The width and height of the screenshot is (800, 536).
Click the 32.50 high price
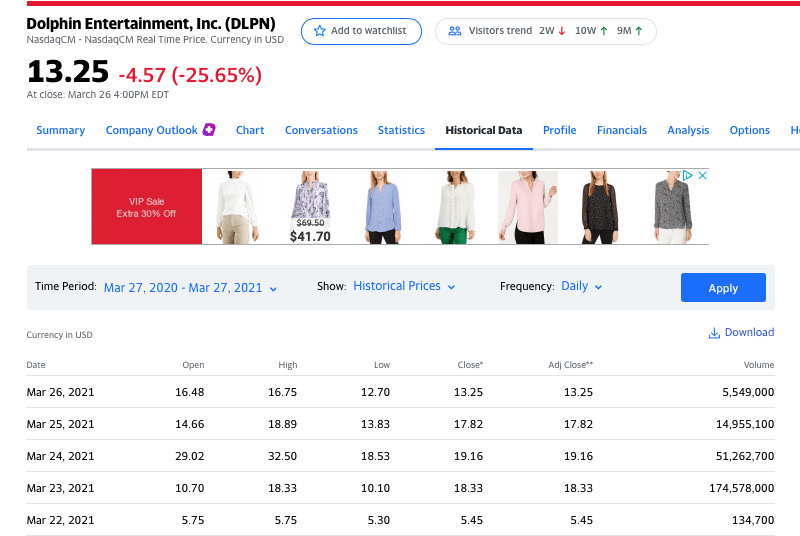(x=283, y=456)
